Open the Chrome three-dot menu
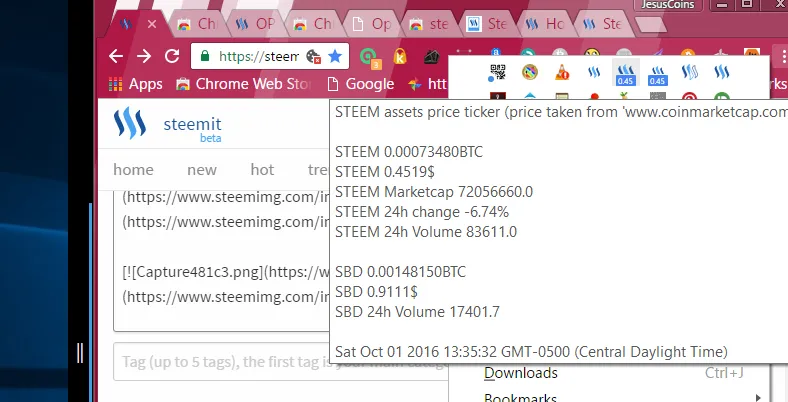 tap(782, 56)
